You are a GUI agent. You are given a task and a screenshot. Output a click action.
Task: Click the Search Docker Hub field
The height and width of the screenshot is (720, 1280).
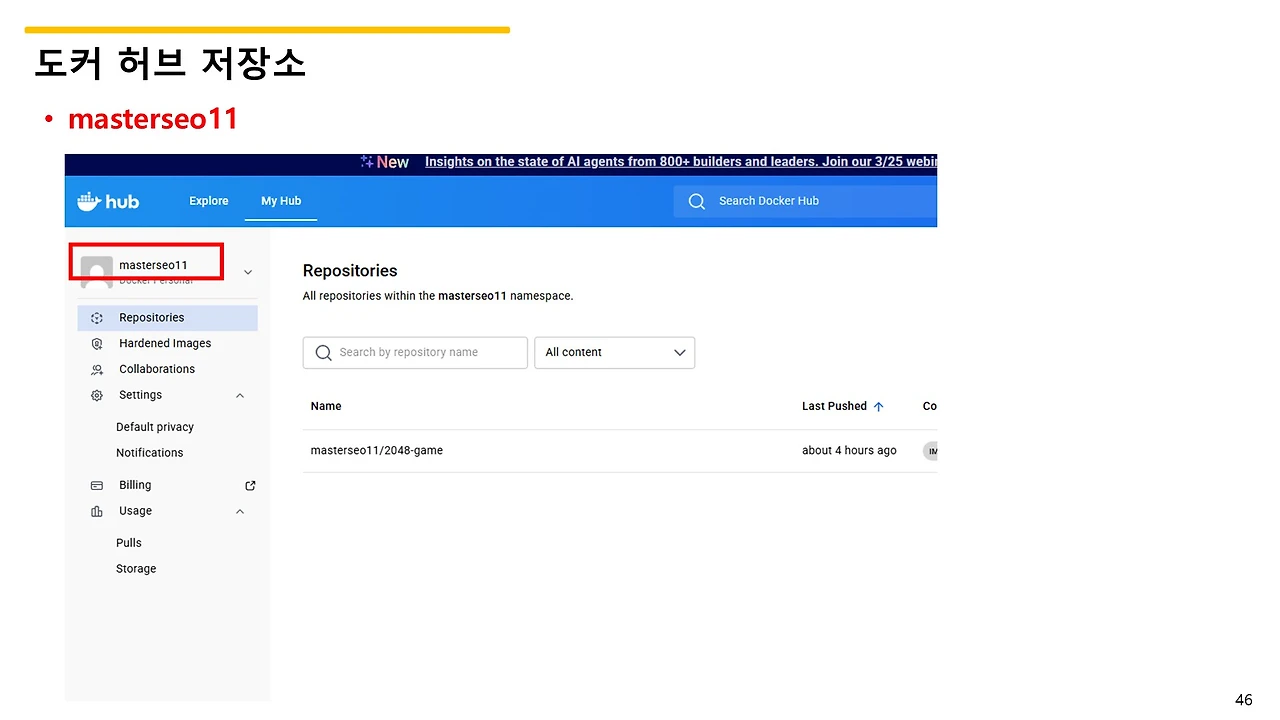click(x=805, y=201)
